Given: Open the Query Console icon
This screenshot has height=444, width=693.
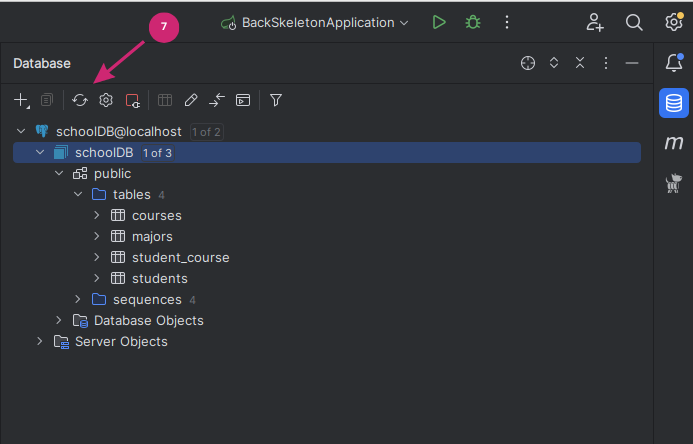Looking at the screenshot, I should point(243,100).
